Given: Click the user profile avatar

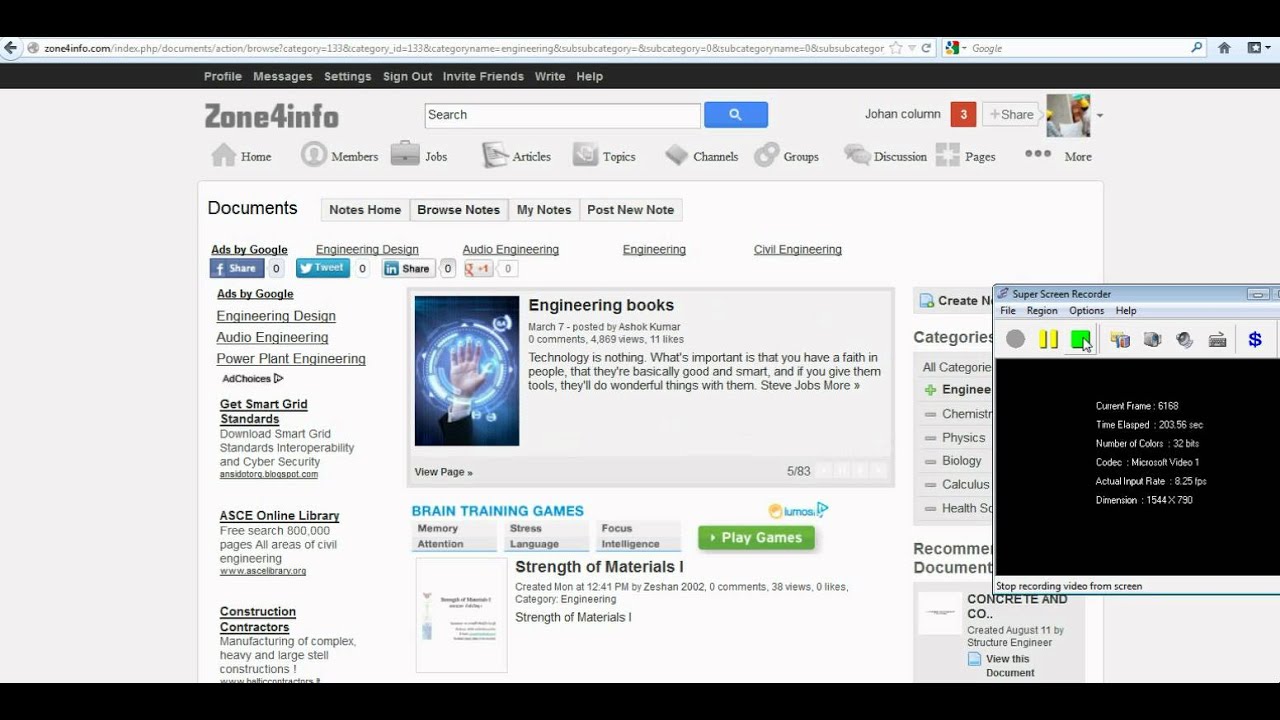Looking at the screenshot, I should pyautogui.click(x=1068, y=116).
